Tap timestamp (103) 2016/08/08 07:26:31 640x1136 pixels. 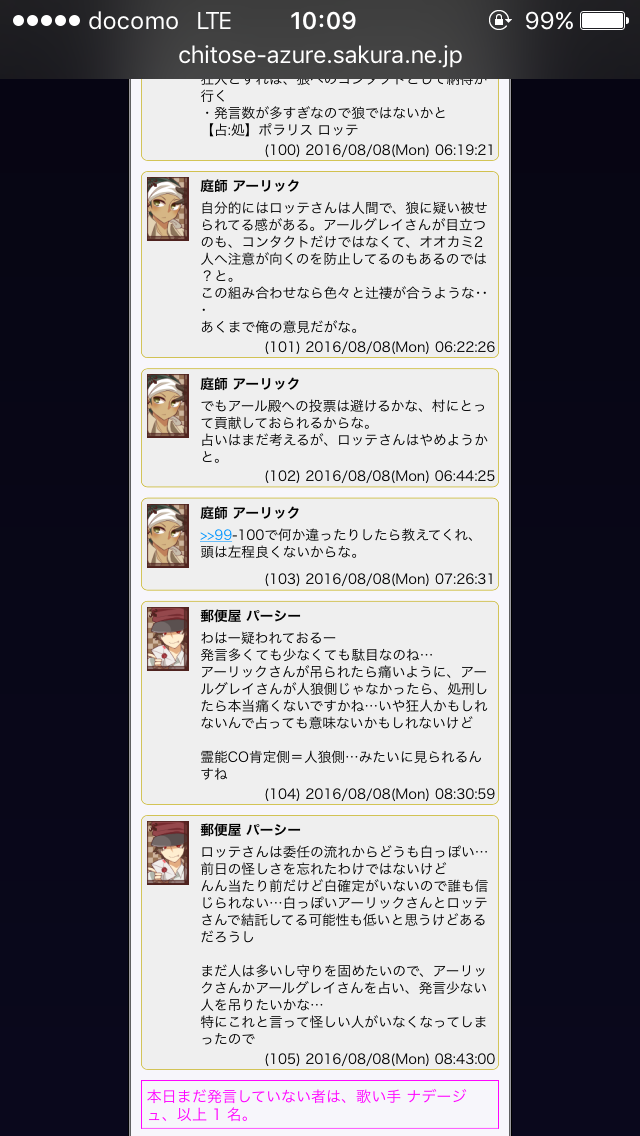click(x=380, y=579)
